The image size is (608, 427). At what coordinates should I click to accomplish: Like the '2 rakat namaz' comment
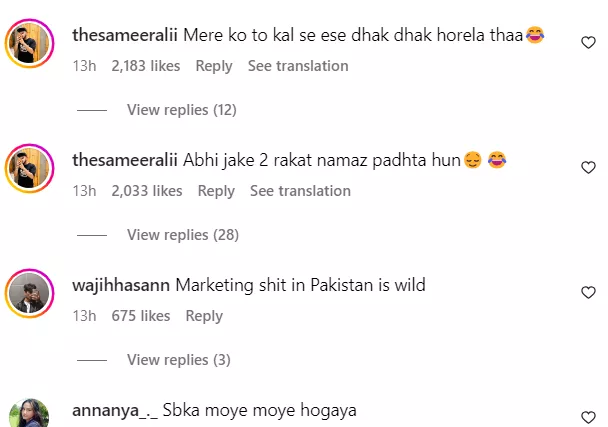point(588,168)
